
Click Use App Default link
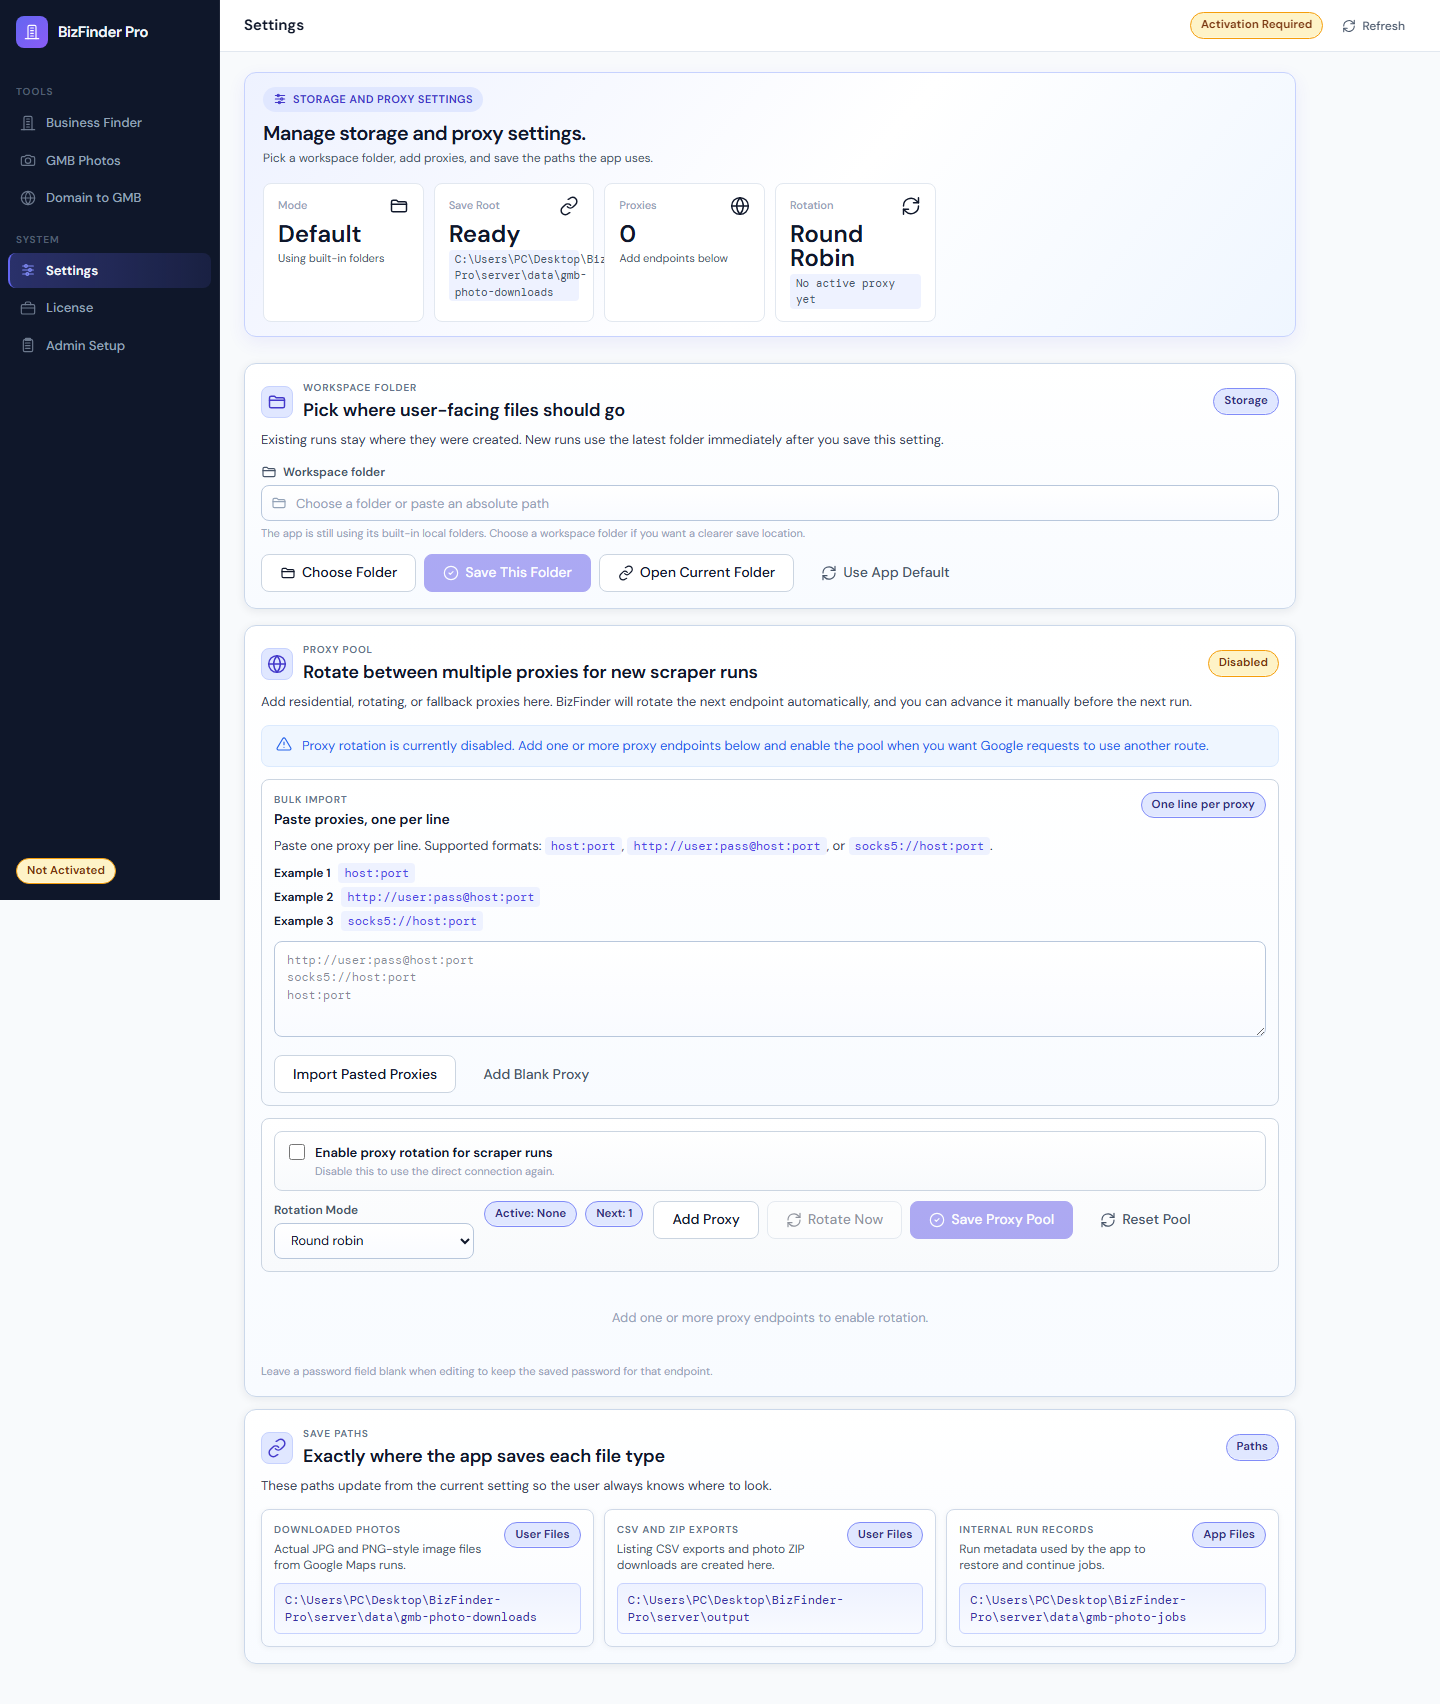(885, 573)
